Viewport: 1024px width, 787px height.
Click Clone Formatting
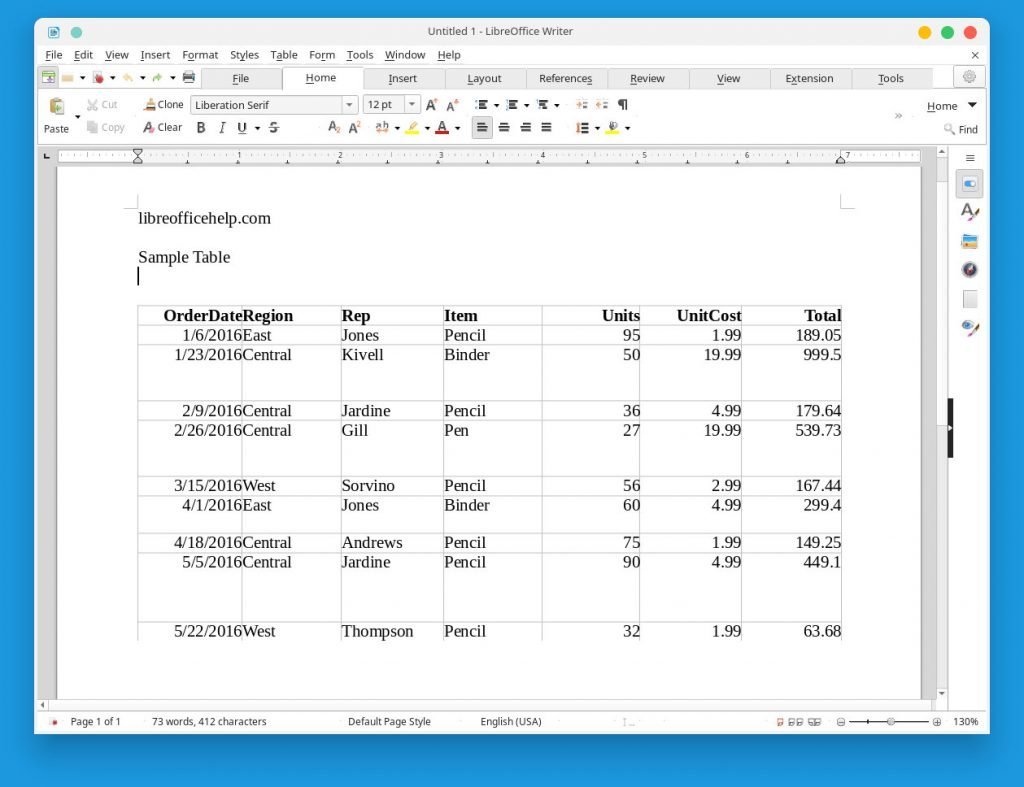[163, 104]
